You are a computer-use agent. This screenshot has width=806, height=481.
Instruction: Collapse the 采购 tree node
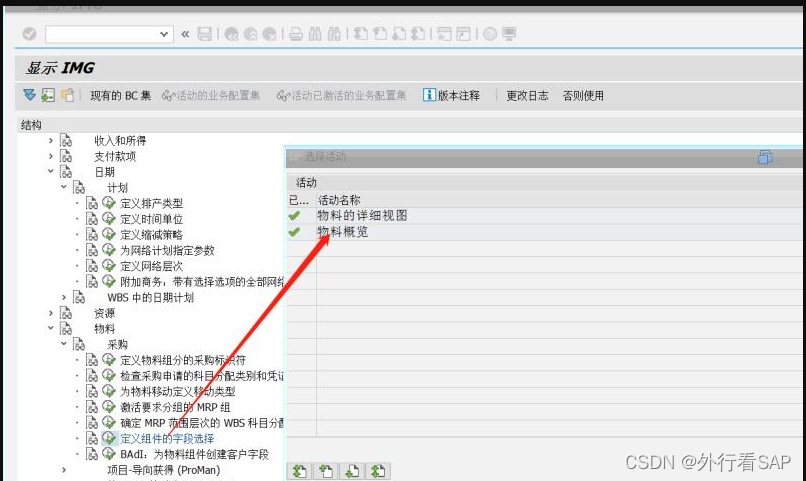[64, 344]
